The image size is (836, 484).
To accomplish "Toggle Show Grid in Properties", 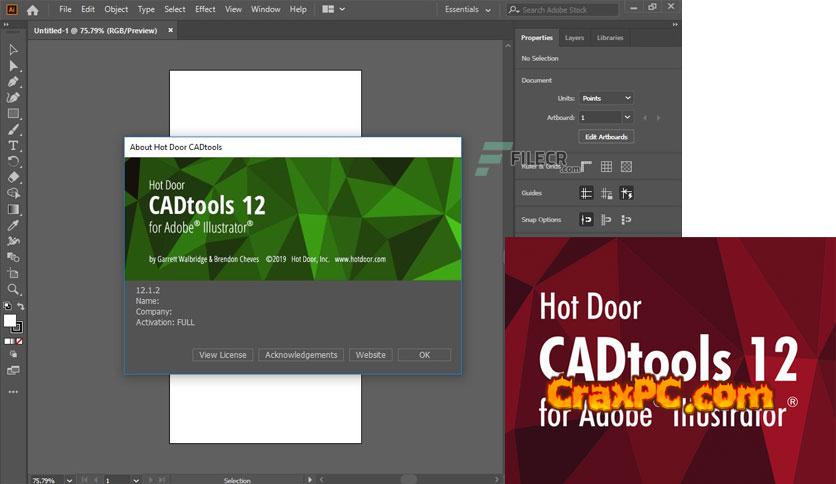I will pos(606,166).
